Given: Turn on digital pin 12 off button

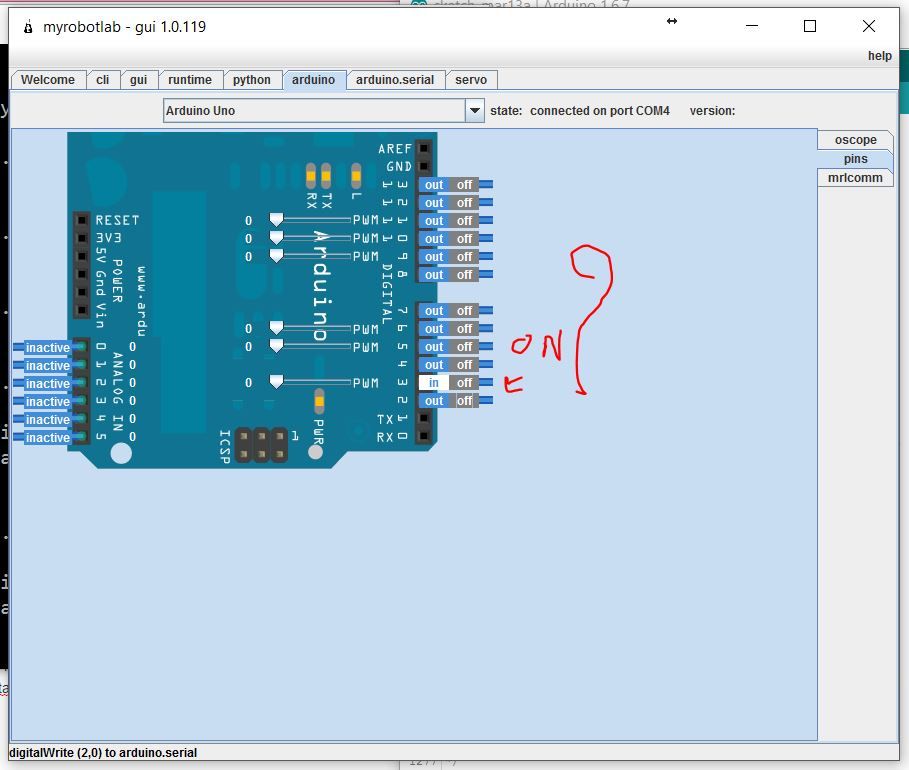Looking at the screenshot, I should pos(464,203).
